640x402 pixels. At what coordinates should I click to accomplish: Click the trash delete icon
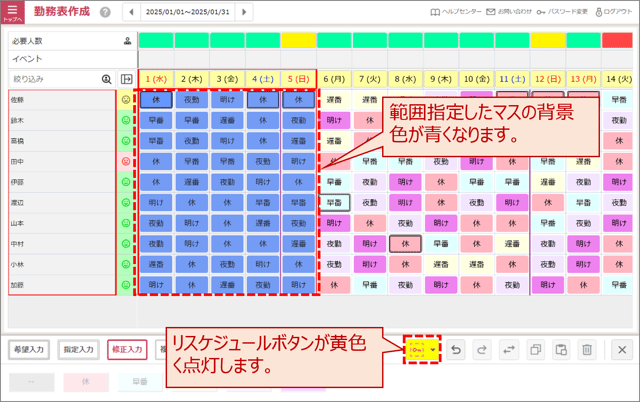point(588,349)
